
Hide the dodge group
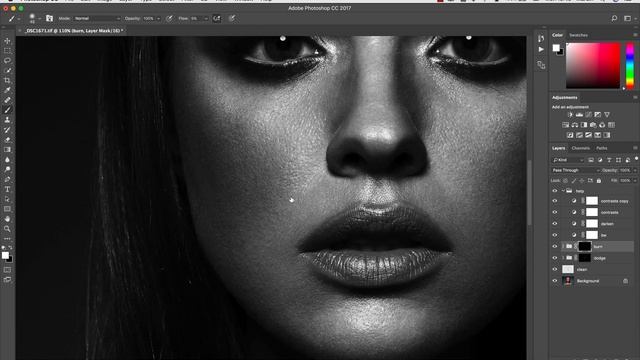point(555,258)
